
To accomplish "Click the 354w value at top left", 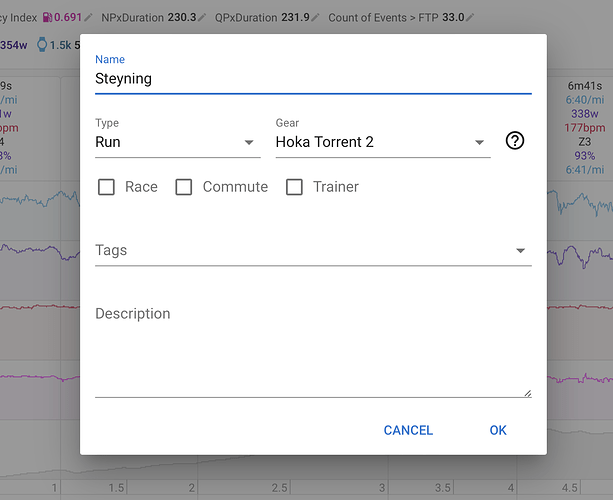I will [14, 45].
